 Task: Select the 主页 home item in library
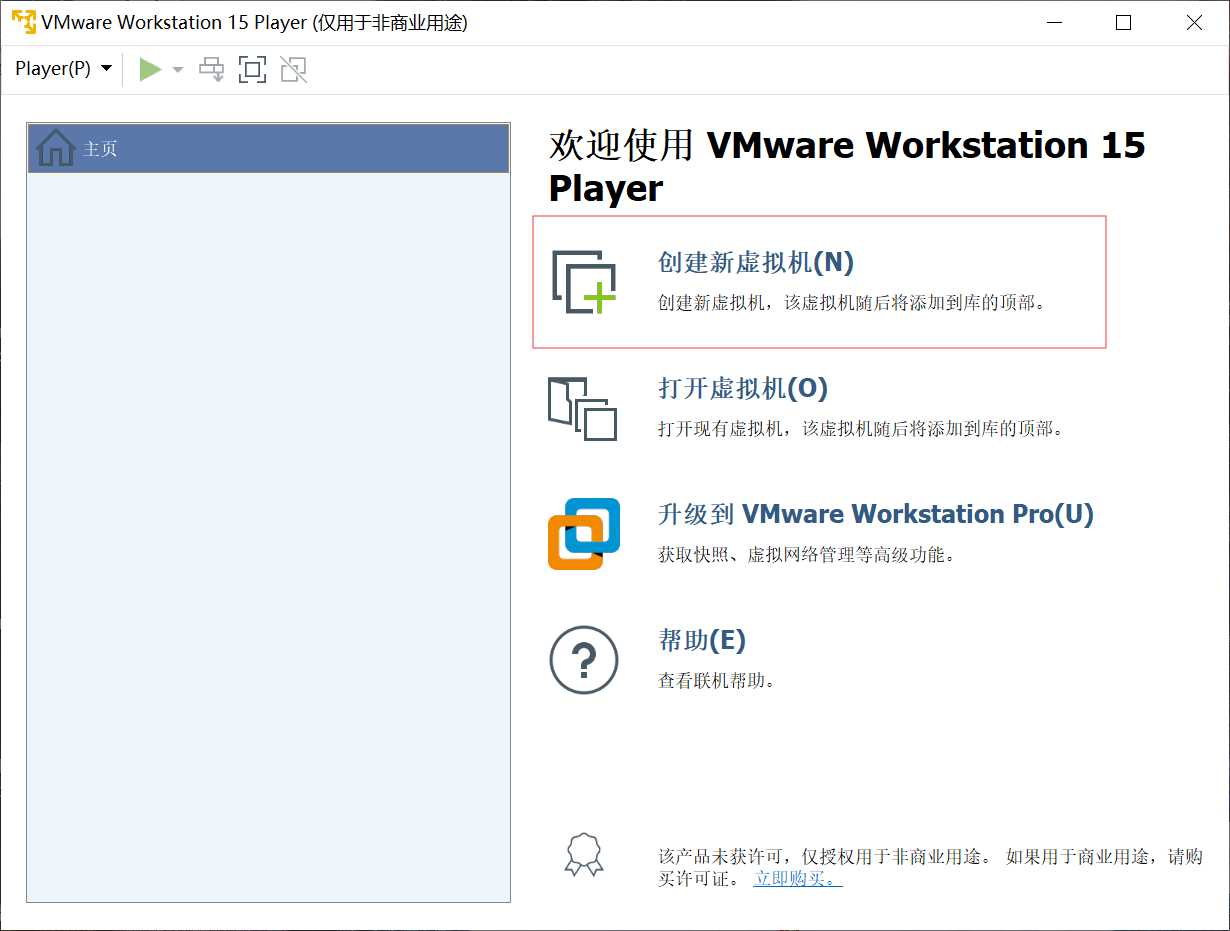[x=268, y=149]
